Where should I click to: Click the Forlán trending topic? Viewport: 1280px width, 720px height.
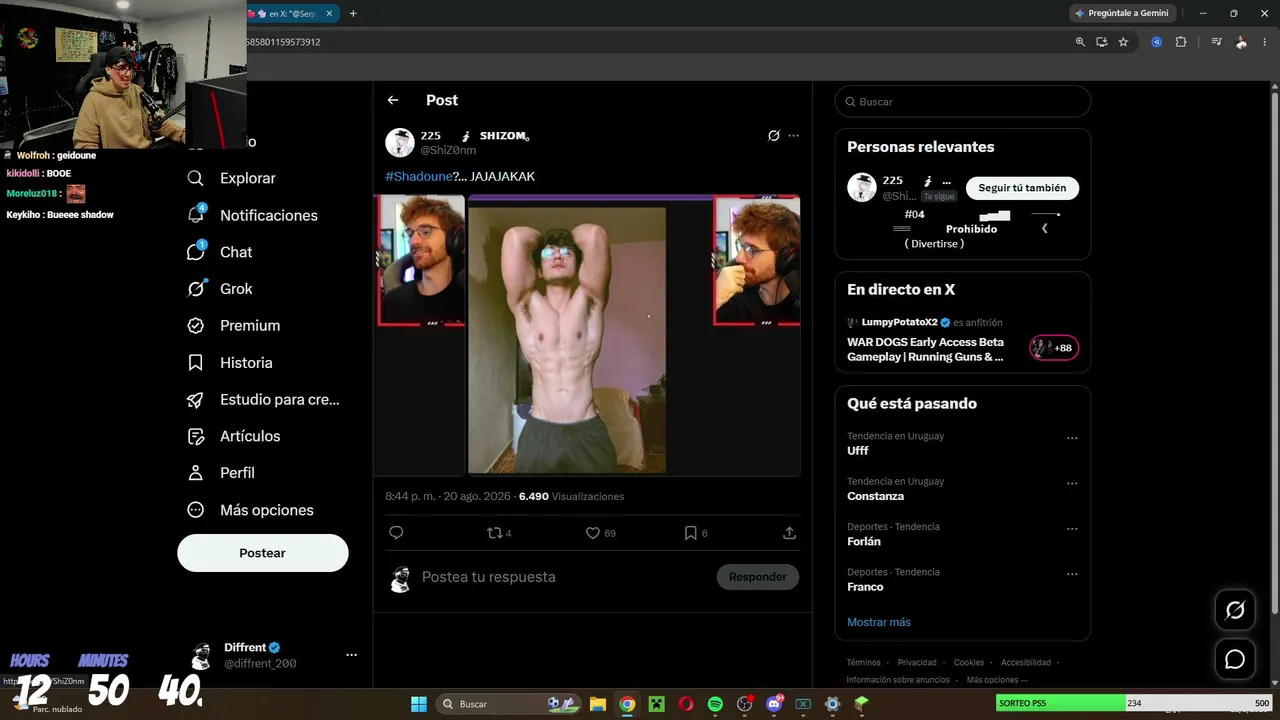pos(864,542)
